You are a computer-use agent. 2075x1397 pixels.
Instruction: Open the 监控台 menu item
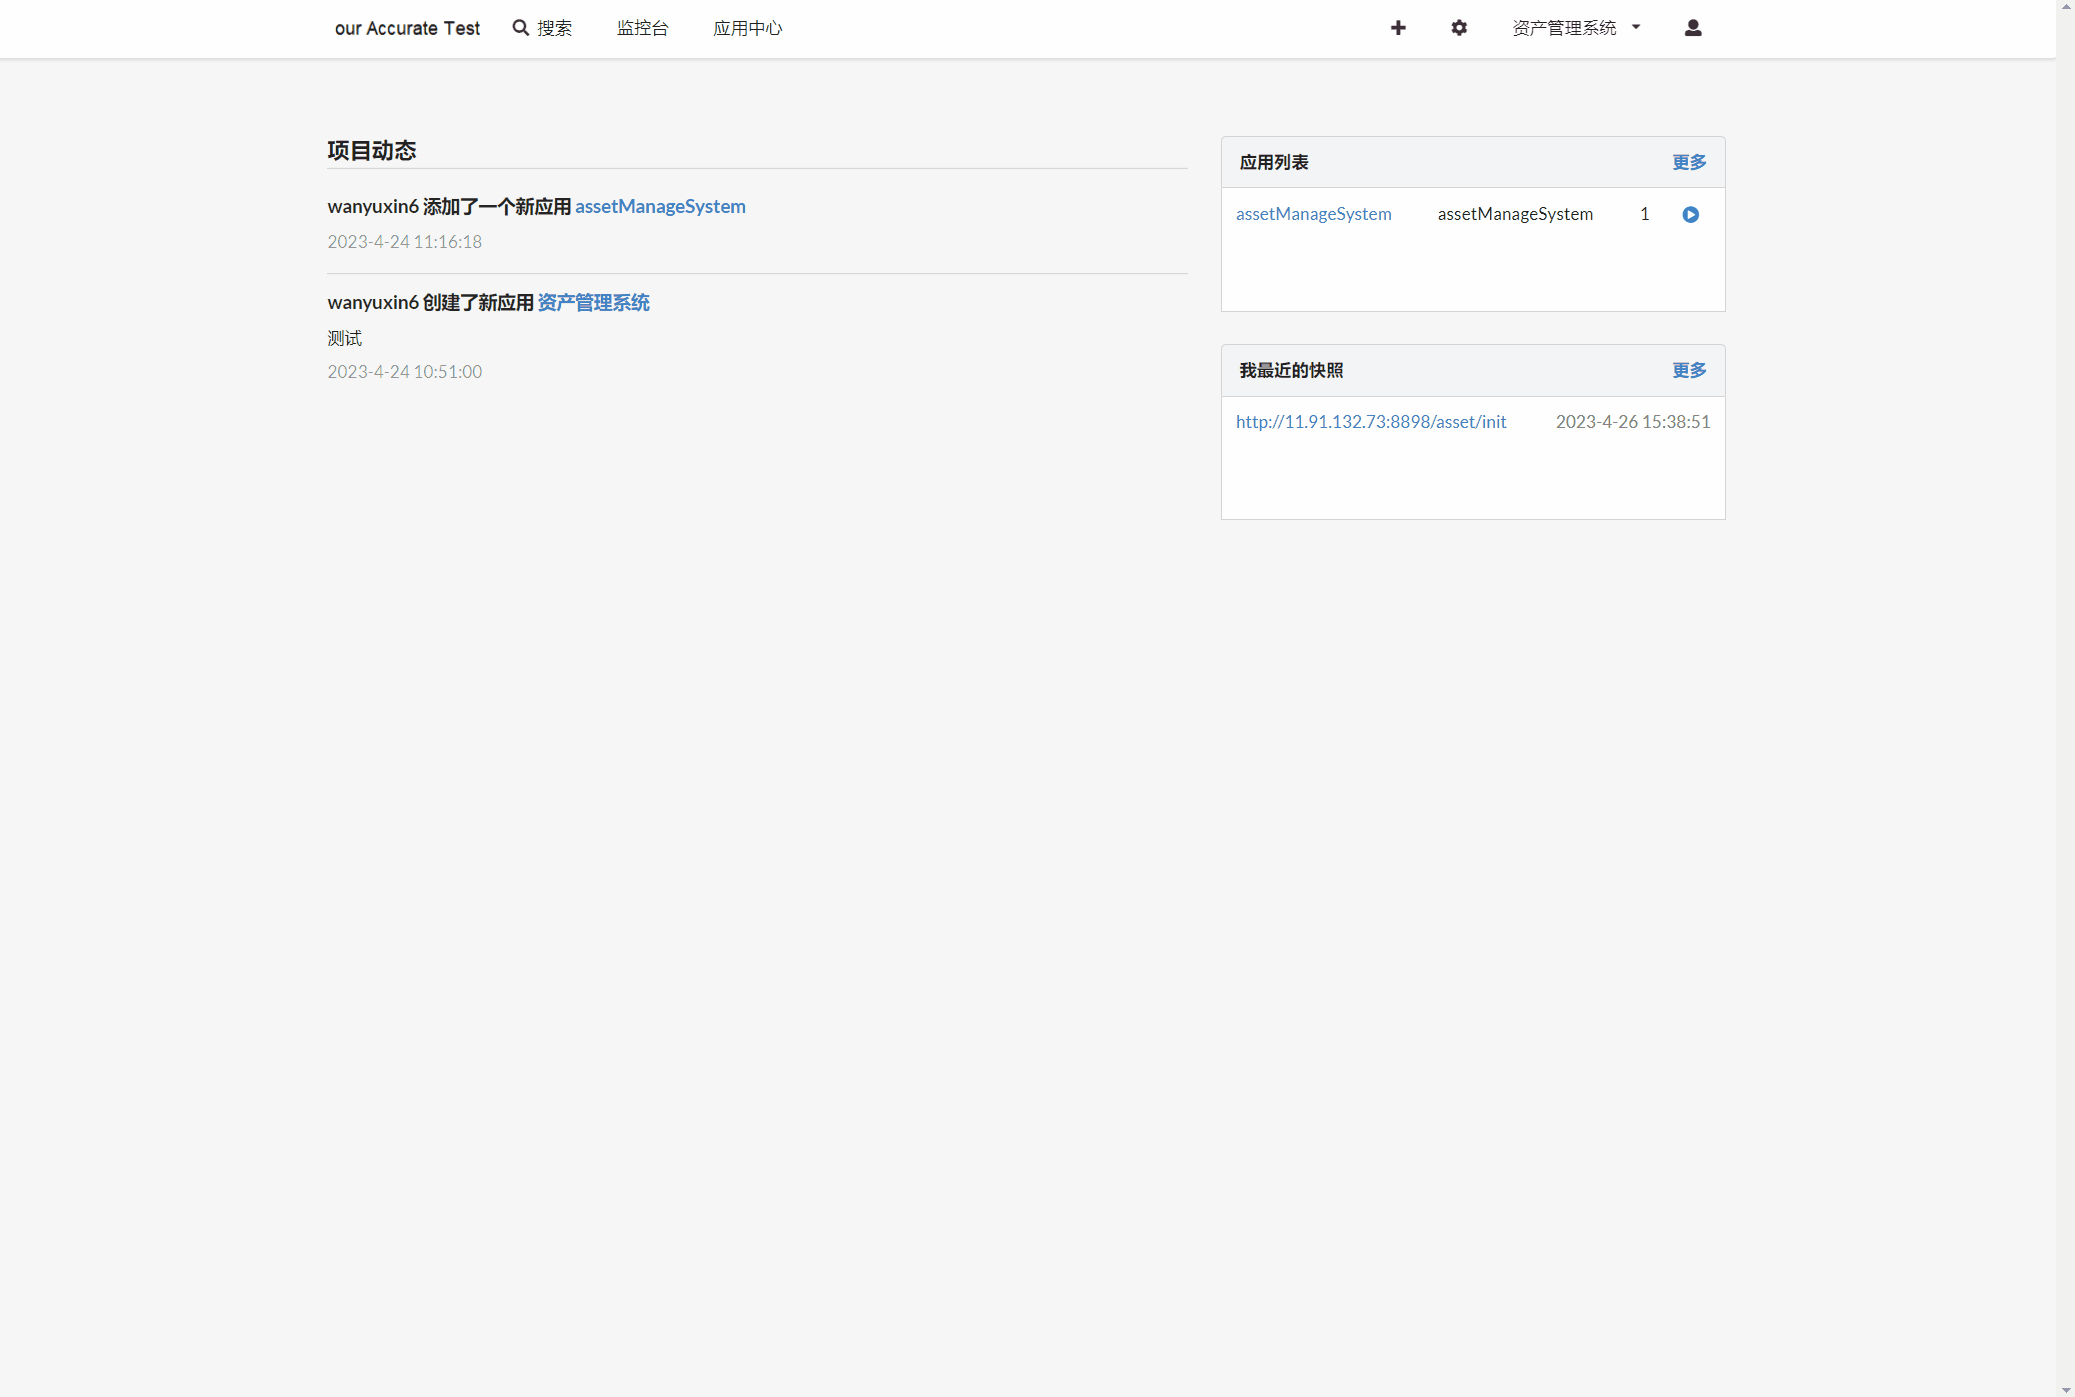[642, 28]
